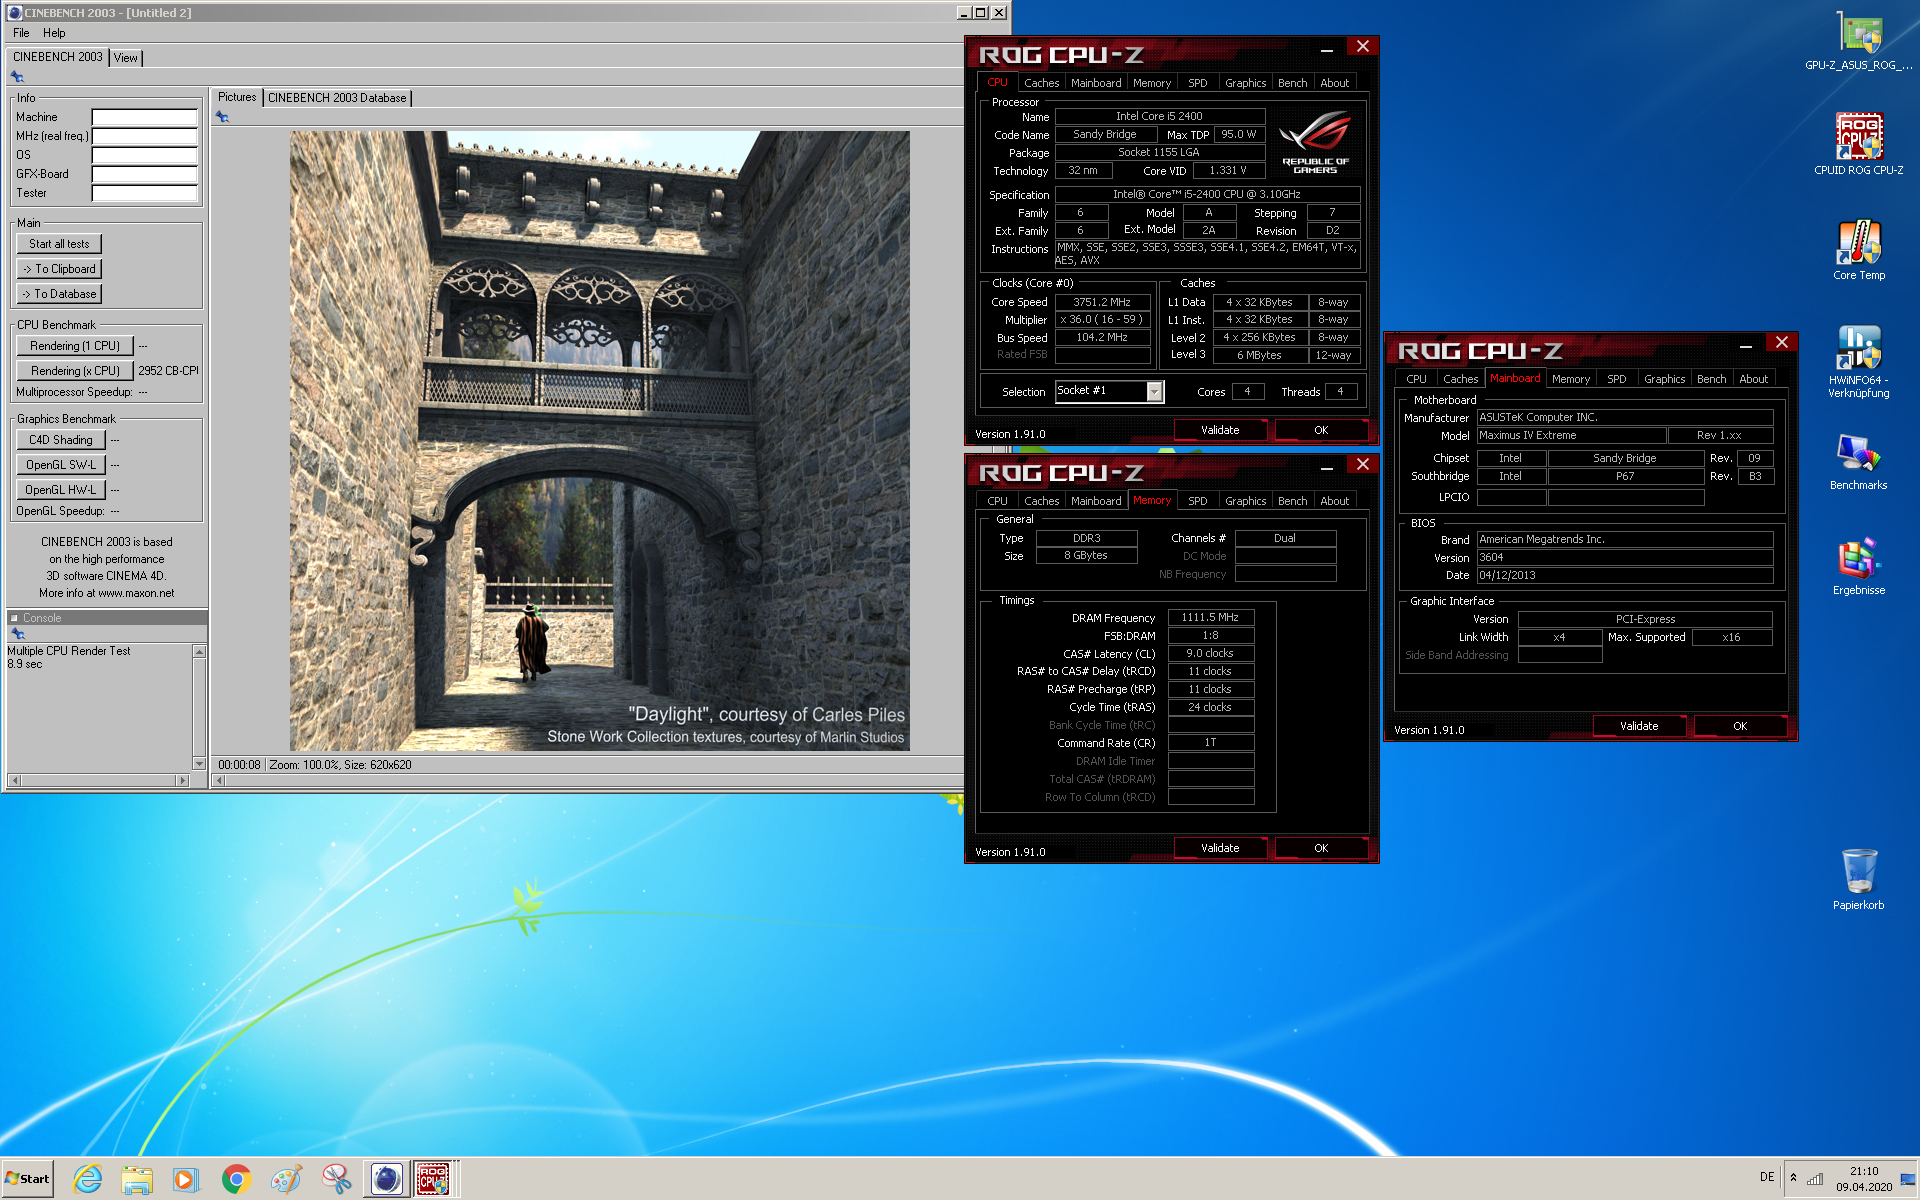1920x1200 pixels.
Task: Open CPUID ROG CPU-Z desktop icon
Action: point(1858,144)
